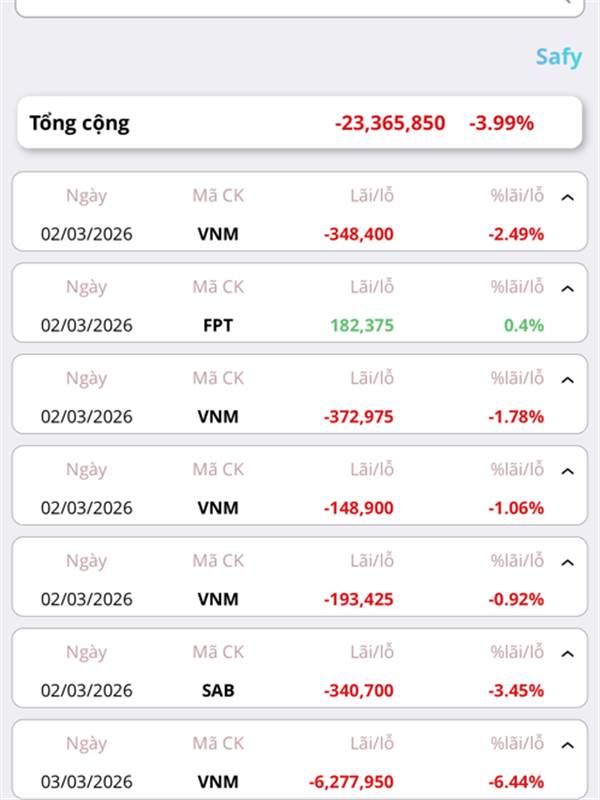Click the -6.44% loss percentage
The height and width of the screenshot is (800, 600).
click(x=516, y=781)
